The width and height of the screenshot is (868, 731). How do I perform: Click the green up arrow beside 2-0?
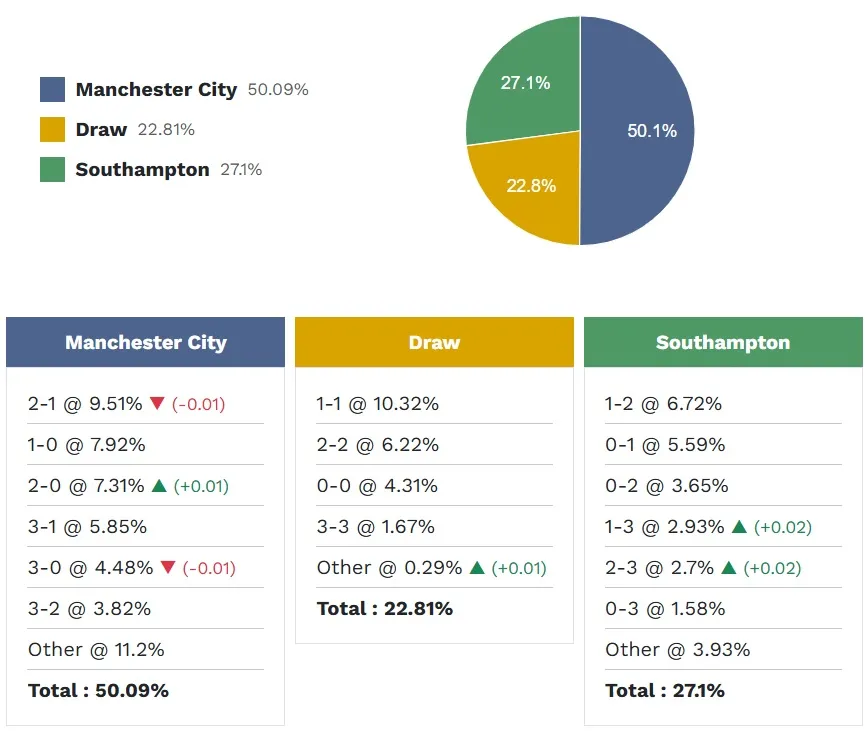click(x=159, y=486)
